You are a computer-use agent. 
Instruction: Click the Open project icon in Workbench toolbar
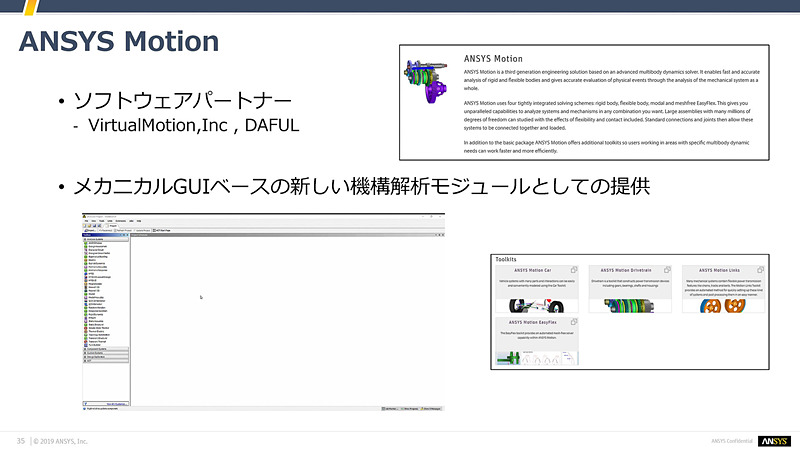click(x=89, y=226)
